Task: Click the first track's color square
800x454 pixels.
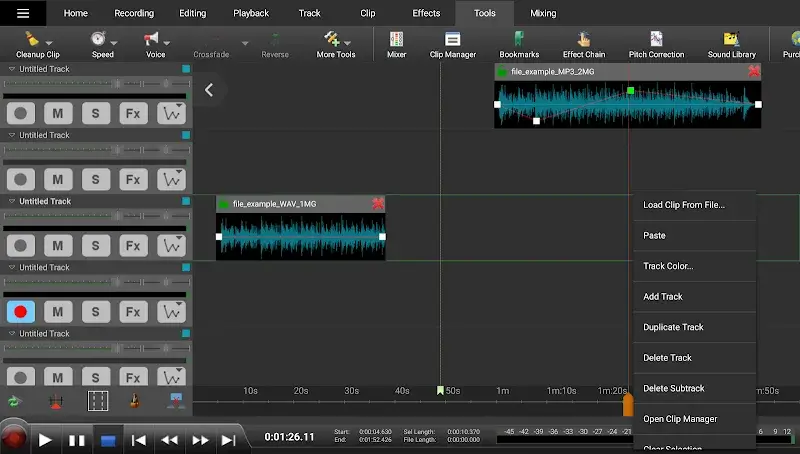Action: 185,69
